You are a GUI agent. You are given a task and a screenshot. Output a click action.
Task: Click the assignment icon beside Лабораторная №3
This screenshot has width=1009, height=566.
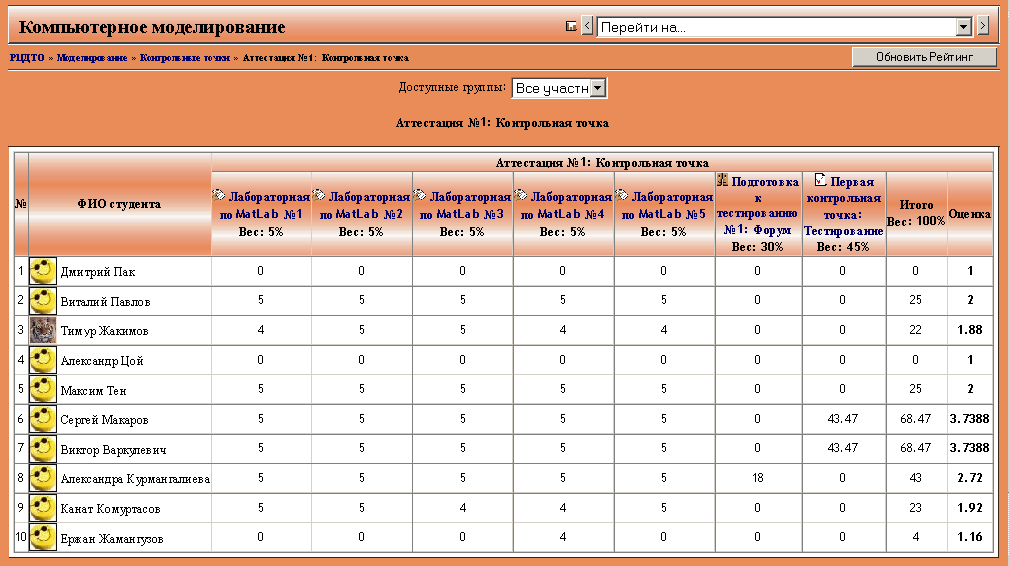pyautogui.click(x=420, y=195)
